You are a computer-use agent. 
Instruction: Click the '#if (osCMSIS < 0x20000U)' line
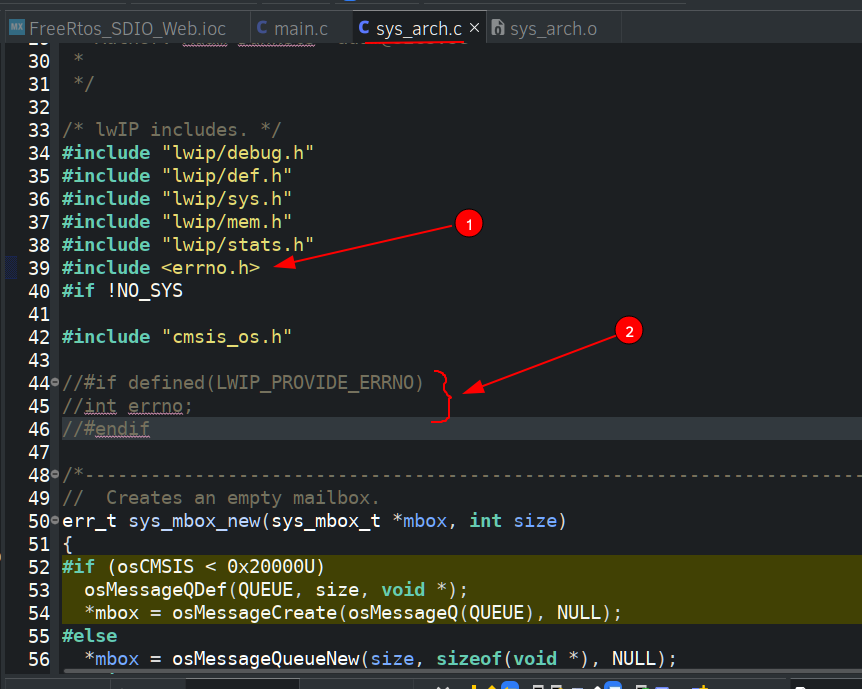tap(194, 566)
